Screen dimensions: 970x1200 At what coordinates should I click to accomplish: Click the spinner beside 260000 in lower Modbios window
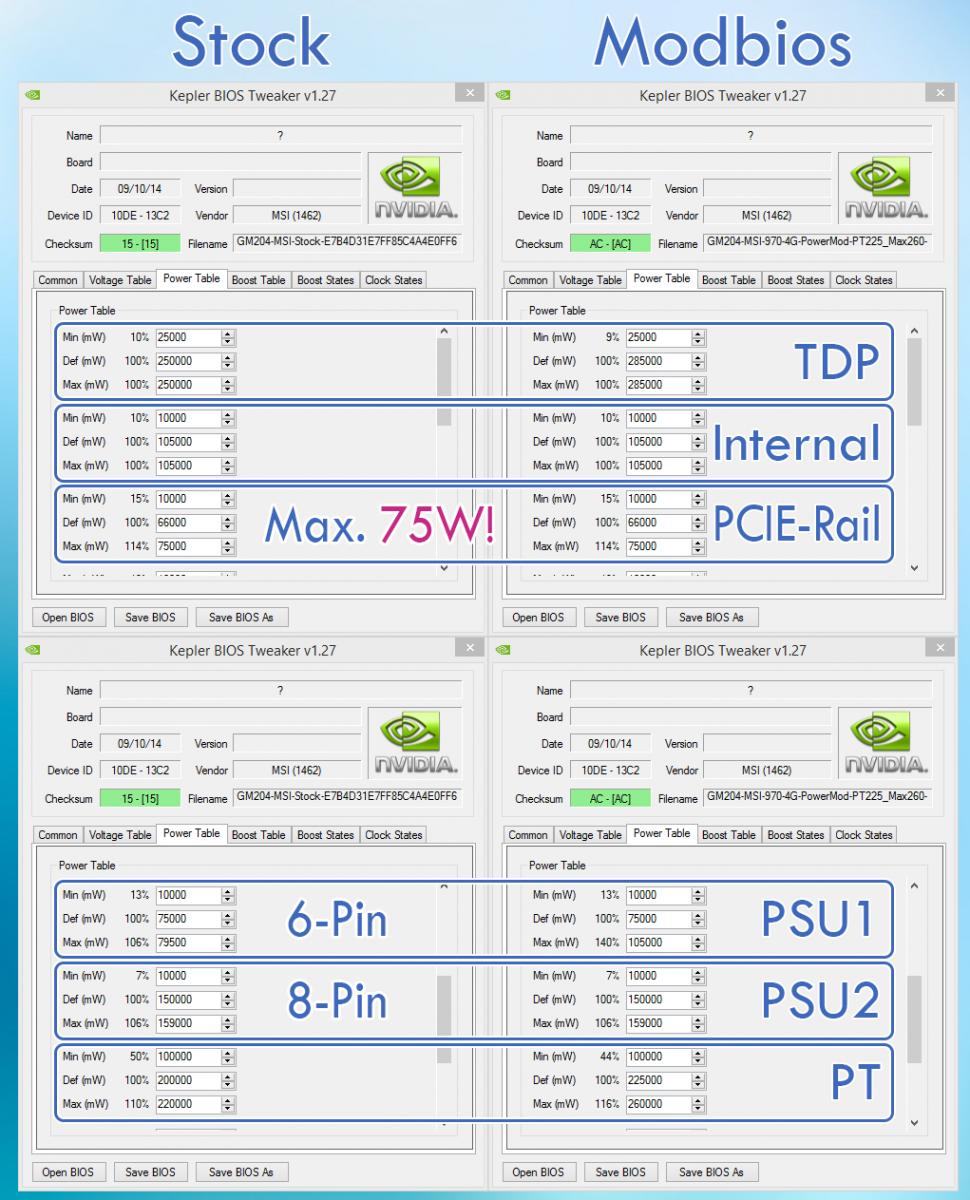click(x=699, y=1104)
